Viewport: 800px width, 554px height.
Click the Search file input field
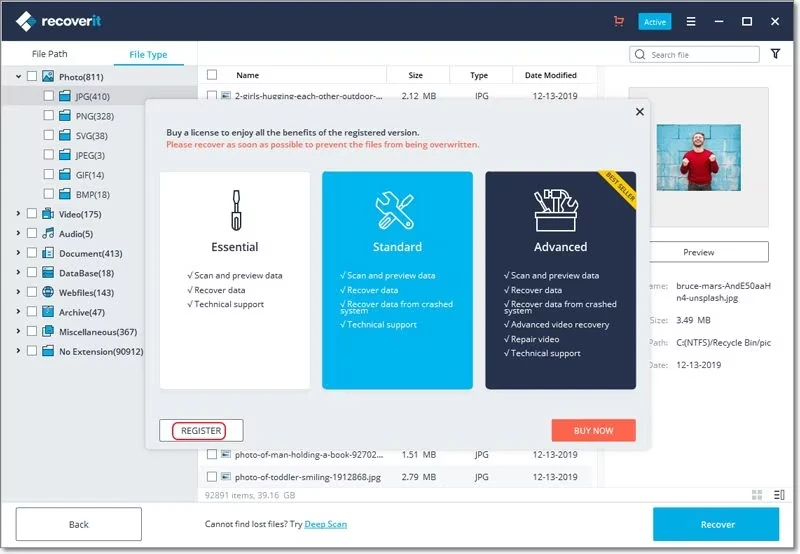pos(694,55)
